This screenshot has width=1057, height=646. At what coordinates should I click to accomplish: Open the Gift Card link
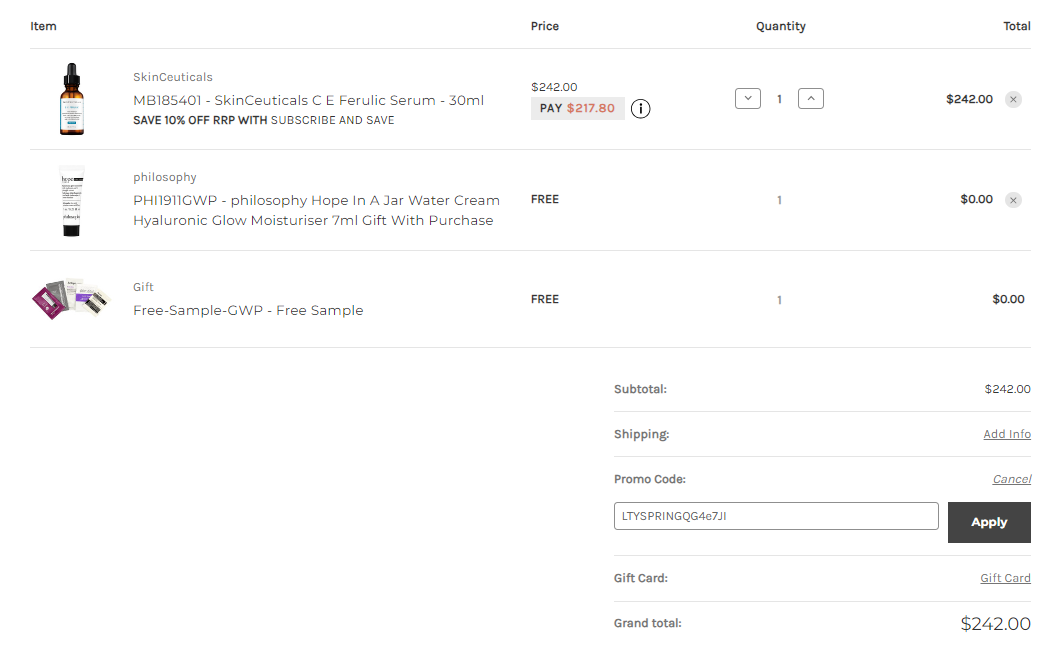tap(1005, 578)
